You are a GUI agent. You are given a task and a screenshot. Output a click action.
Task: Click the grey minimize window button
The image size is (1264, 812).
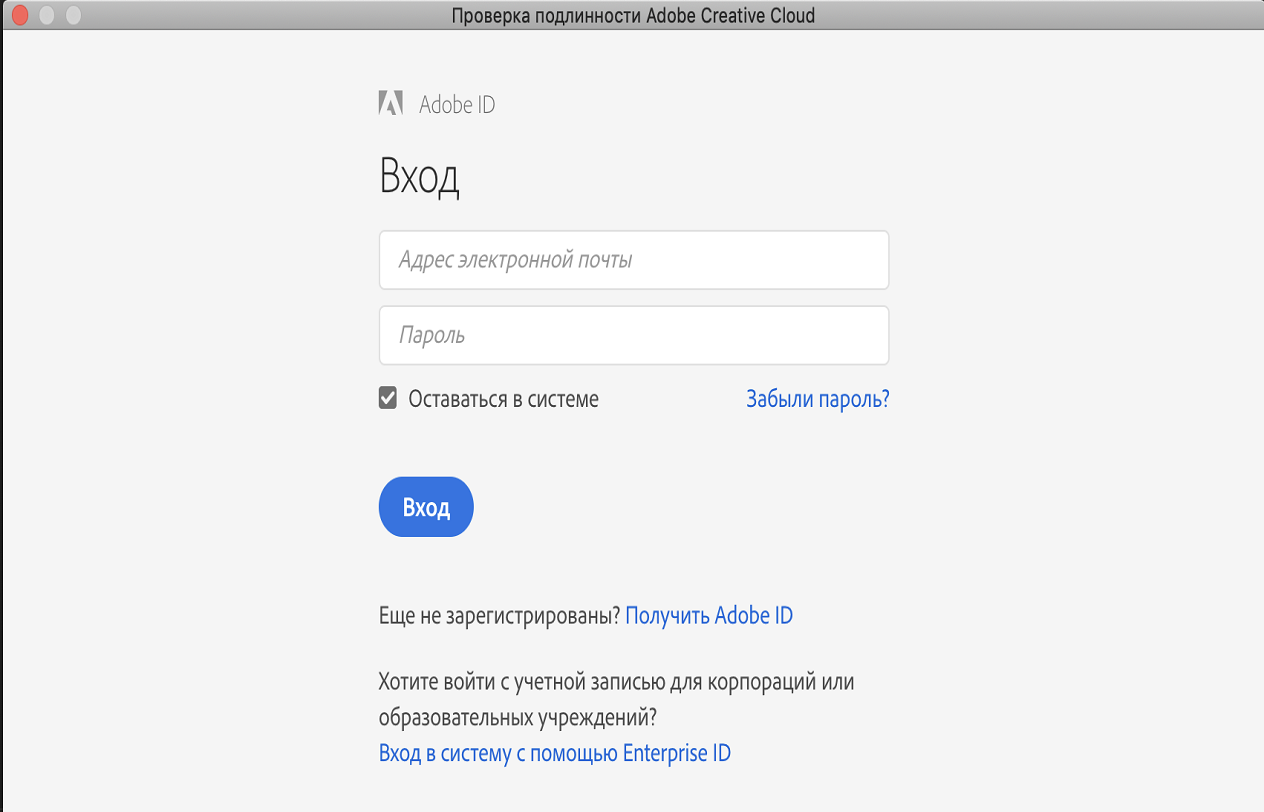[x=46, y=15]
